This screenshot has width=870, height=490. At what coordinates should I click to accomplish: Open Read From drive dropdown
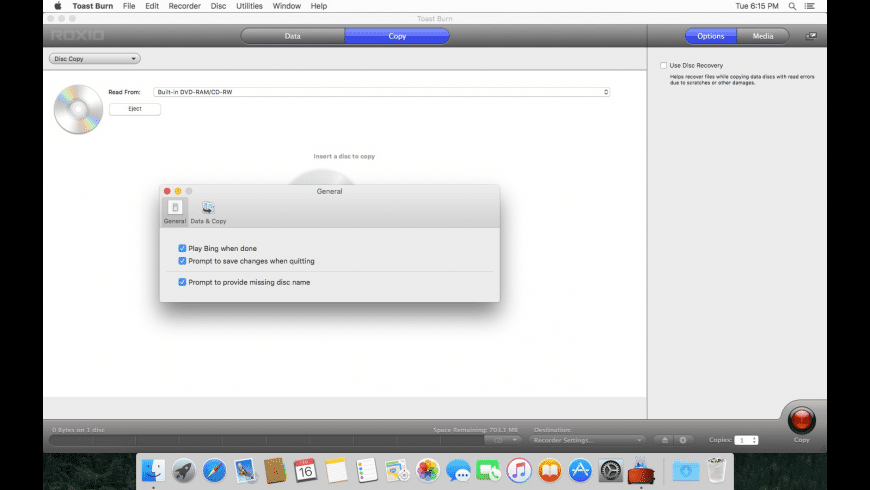coord(382,92)
